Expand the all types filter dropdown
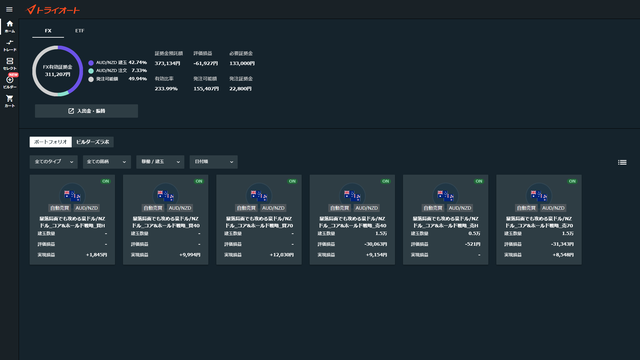 tap(53, 162)
